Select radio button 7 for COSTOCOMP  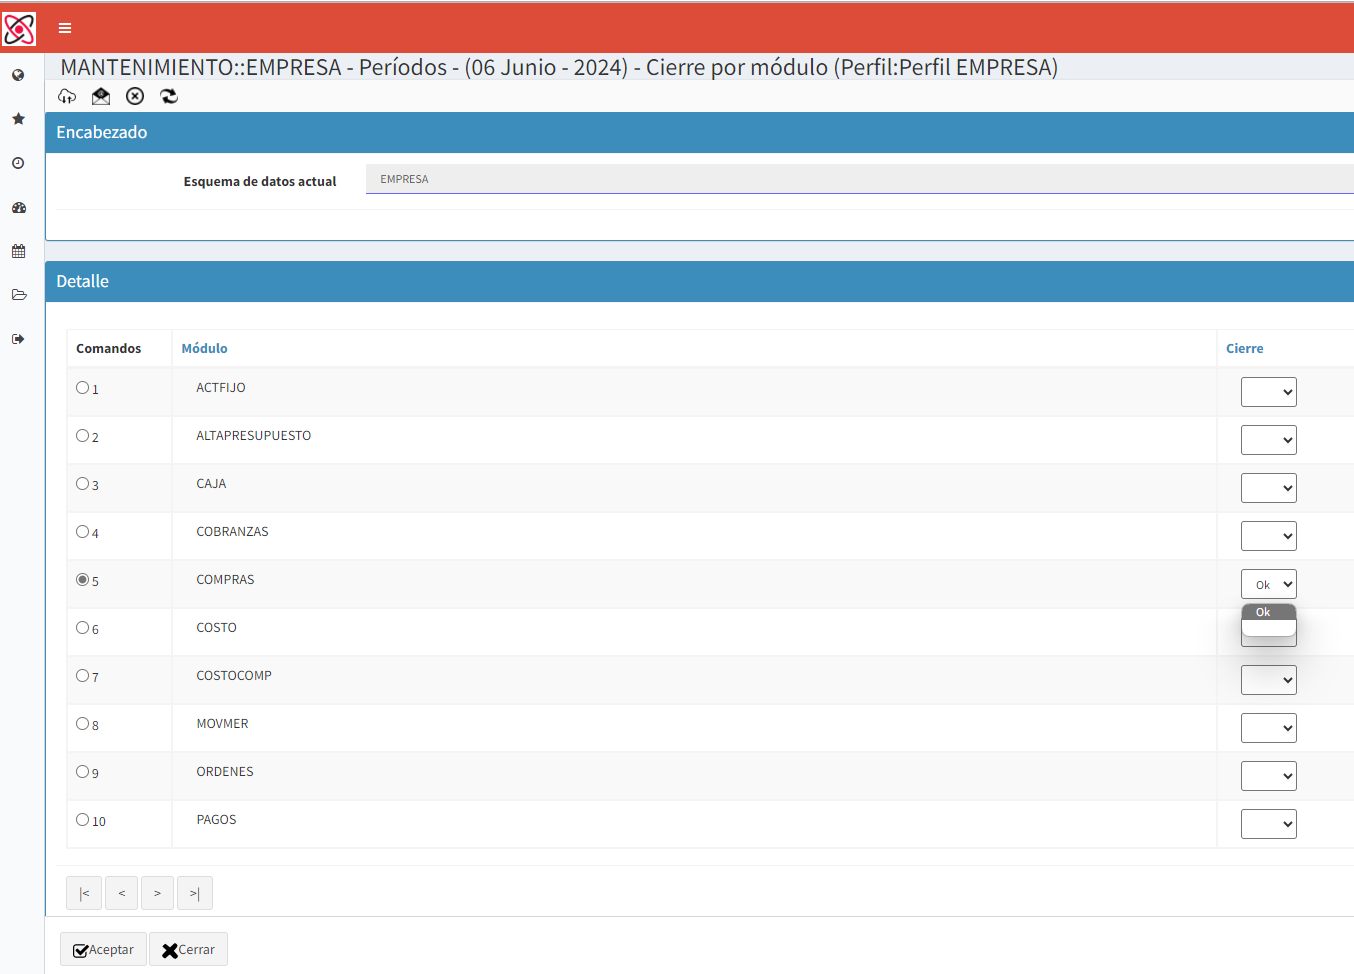83,676
